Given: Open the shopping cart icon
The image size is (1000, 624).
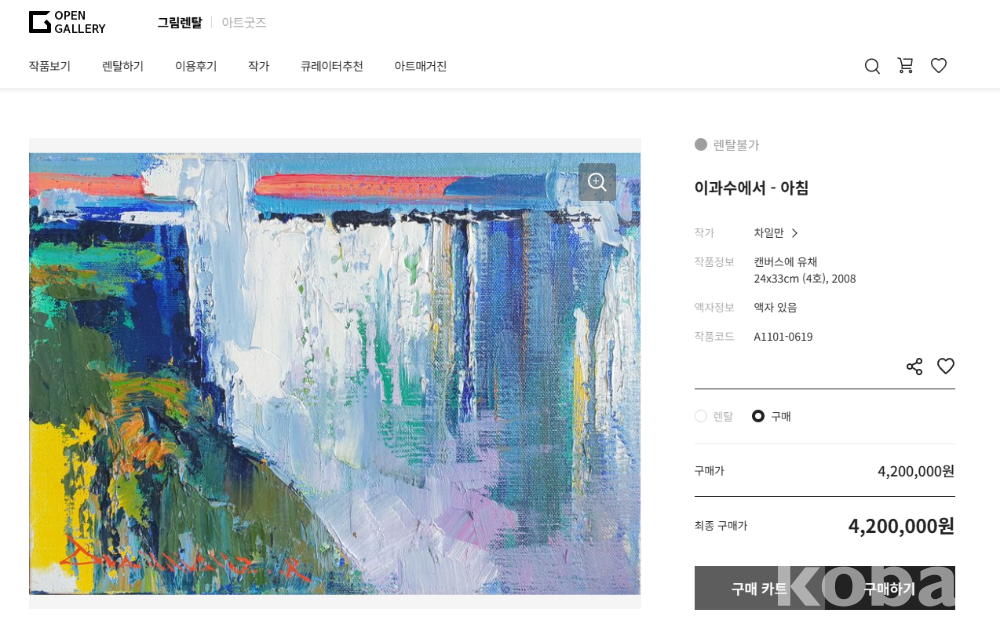Looking at the screenshot, I should click(x=905, y=65).
